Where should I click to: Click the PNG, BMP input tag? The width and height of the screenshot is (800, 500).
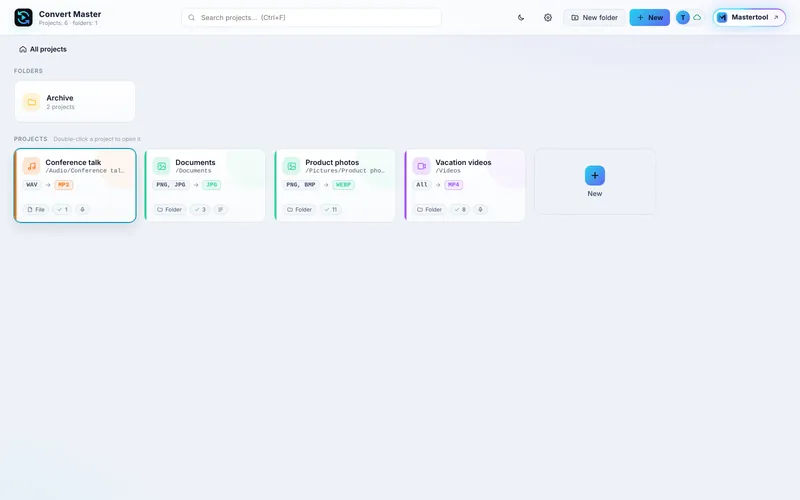pyautogui.click(x=301, y=185)
